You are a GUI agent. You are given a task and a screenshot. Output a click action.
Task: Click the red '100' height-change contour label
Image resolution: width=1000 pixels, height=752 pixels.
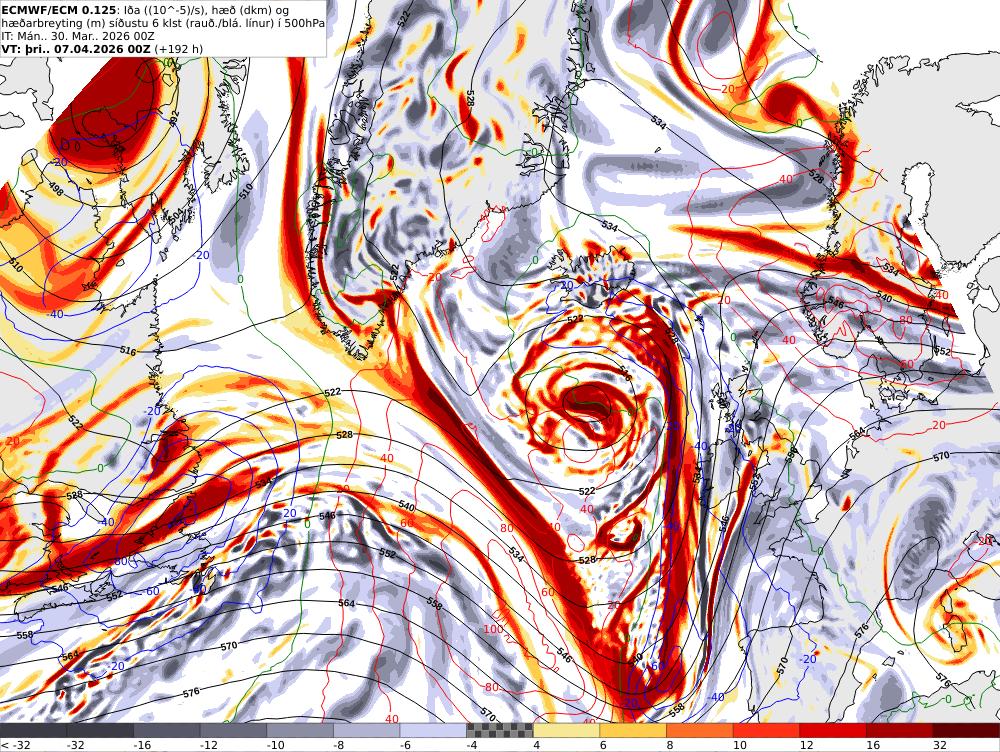pyautogui.click(x=493, y=630)
